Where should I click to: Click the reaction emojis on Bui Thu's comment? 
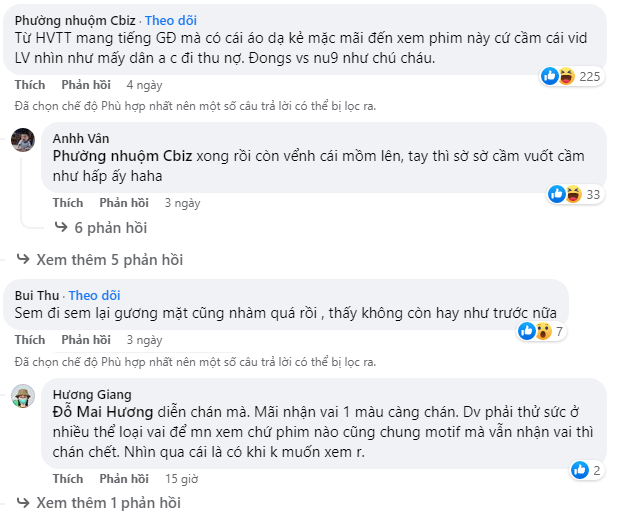tap(533, 331)
